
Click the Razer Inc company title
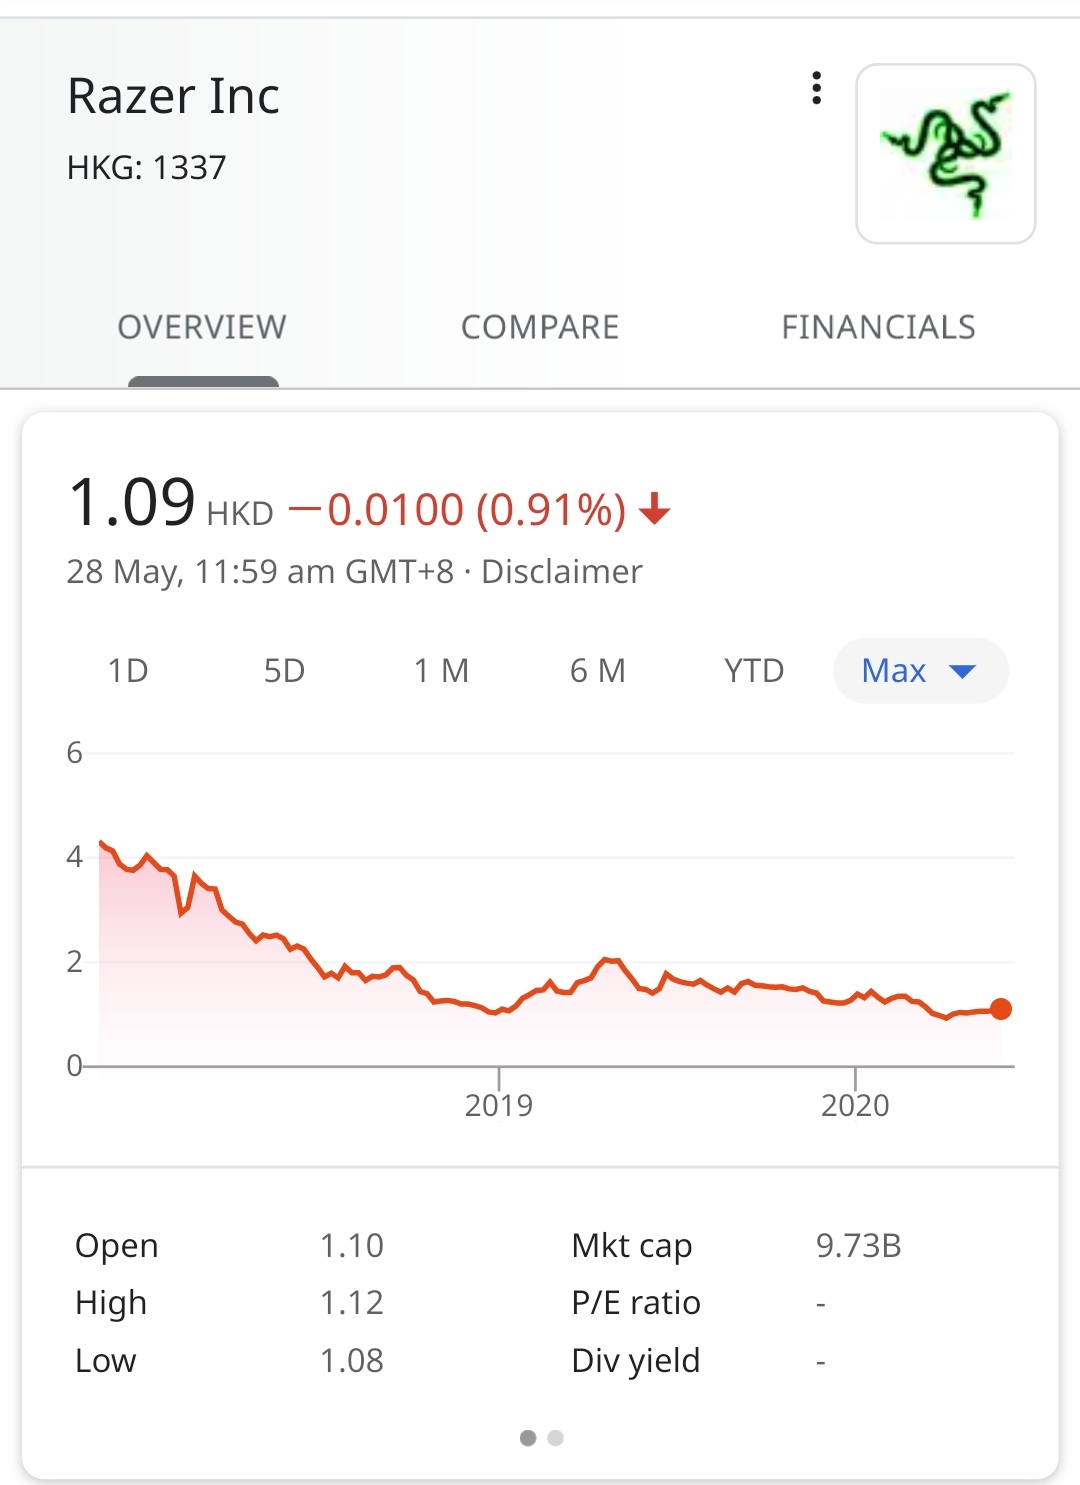point(173,96)
